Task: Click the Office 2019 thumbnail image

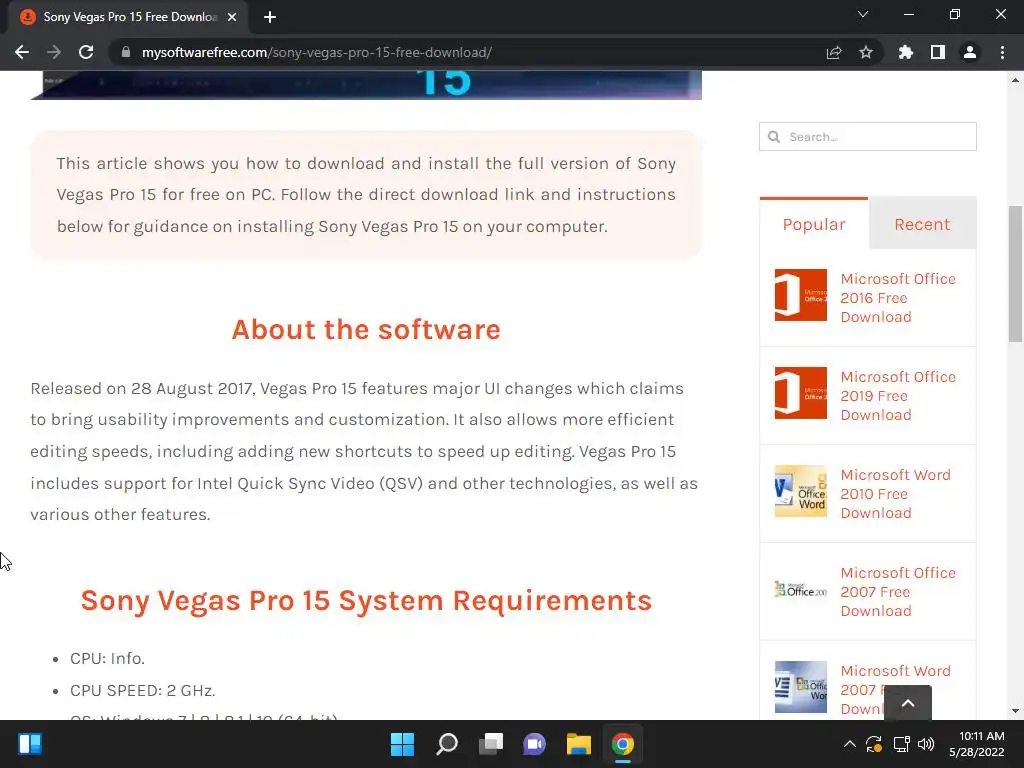Action: pos(801,393)
